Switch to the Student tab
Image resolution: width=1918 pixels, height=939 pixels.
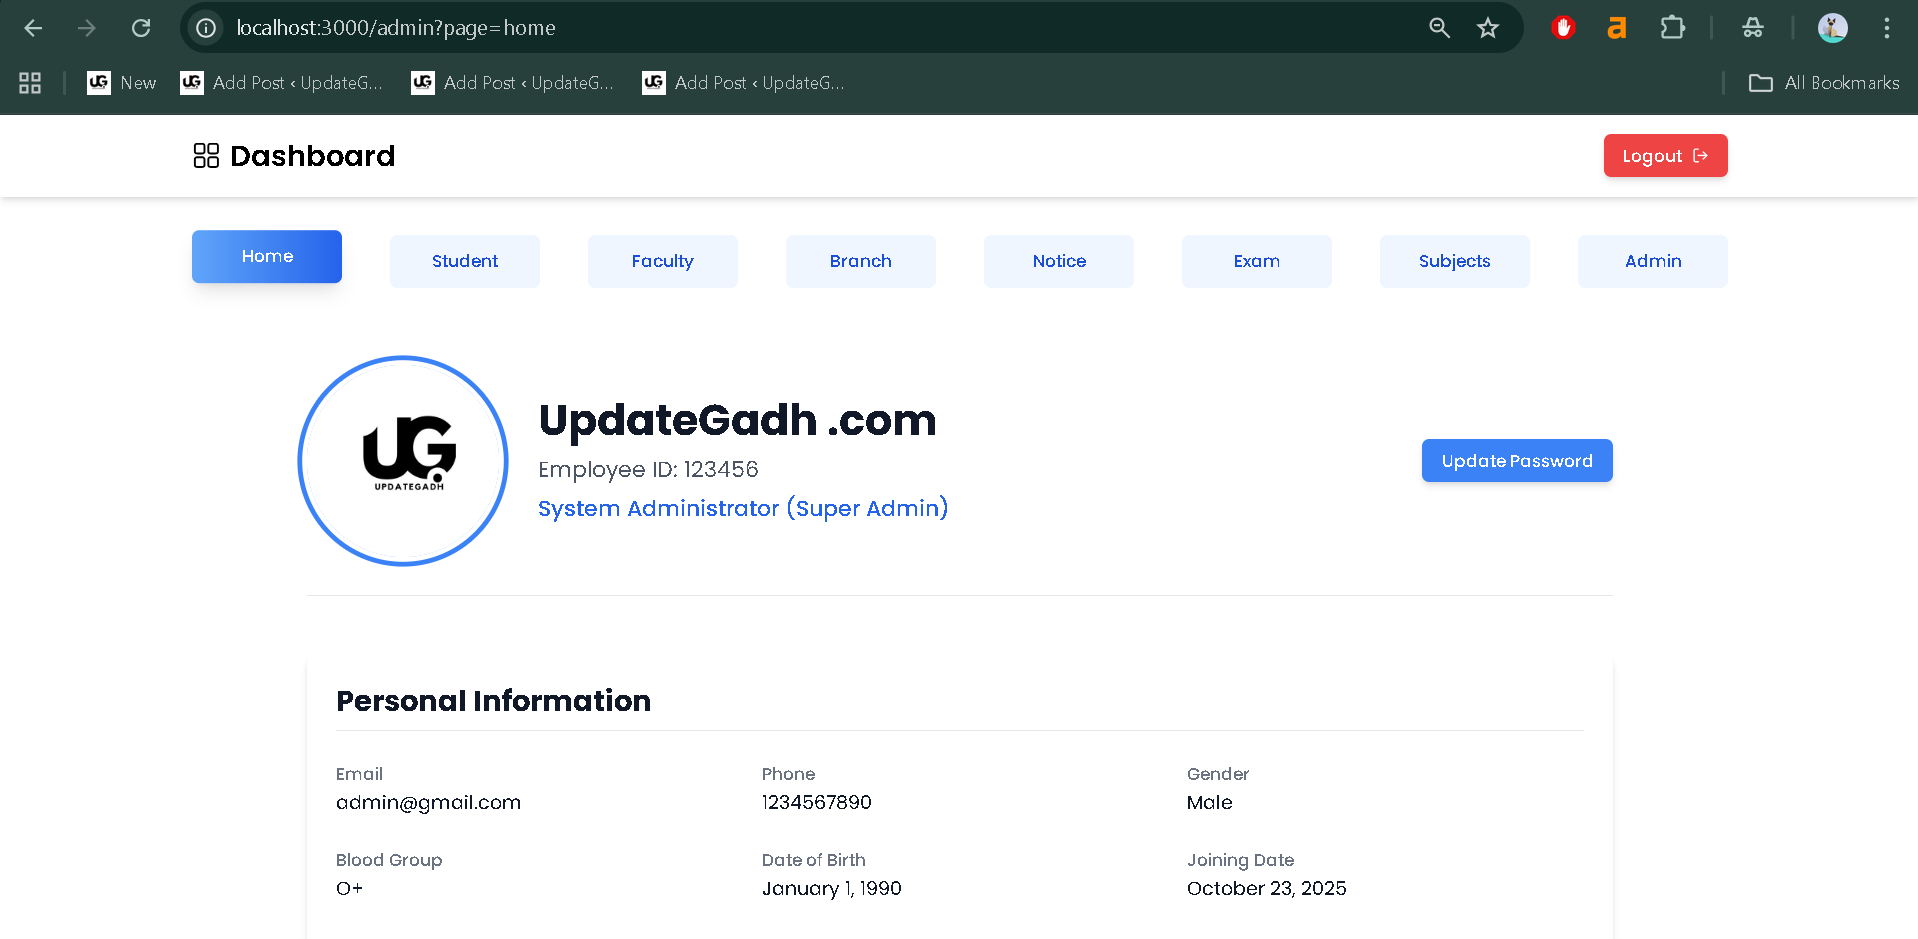point(465,261)
